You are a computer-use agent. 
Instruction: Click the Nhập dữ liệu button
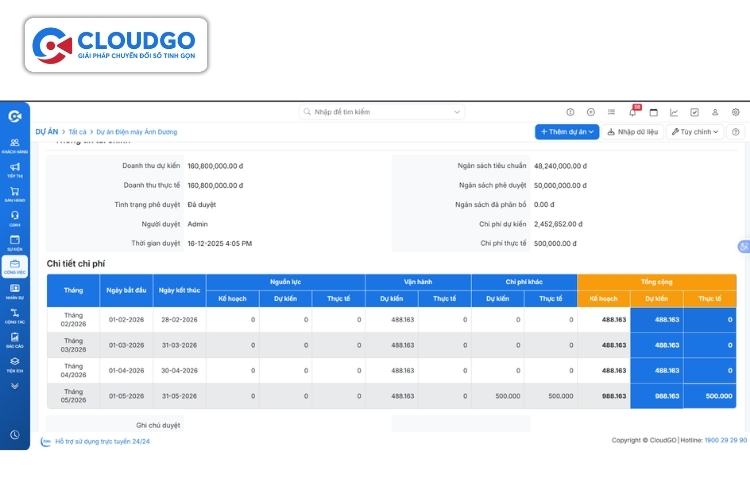click(x=633, y=131)
